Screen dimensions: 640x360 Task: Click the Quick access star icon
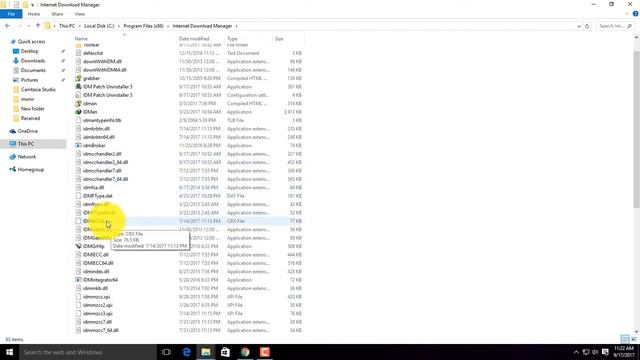13,42
